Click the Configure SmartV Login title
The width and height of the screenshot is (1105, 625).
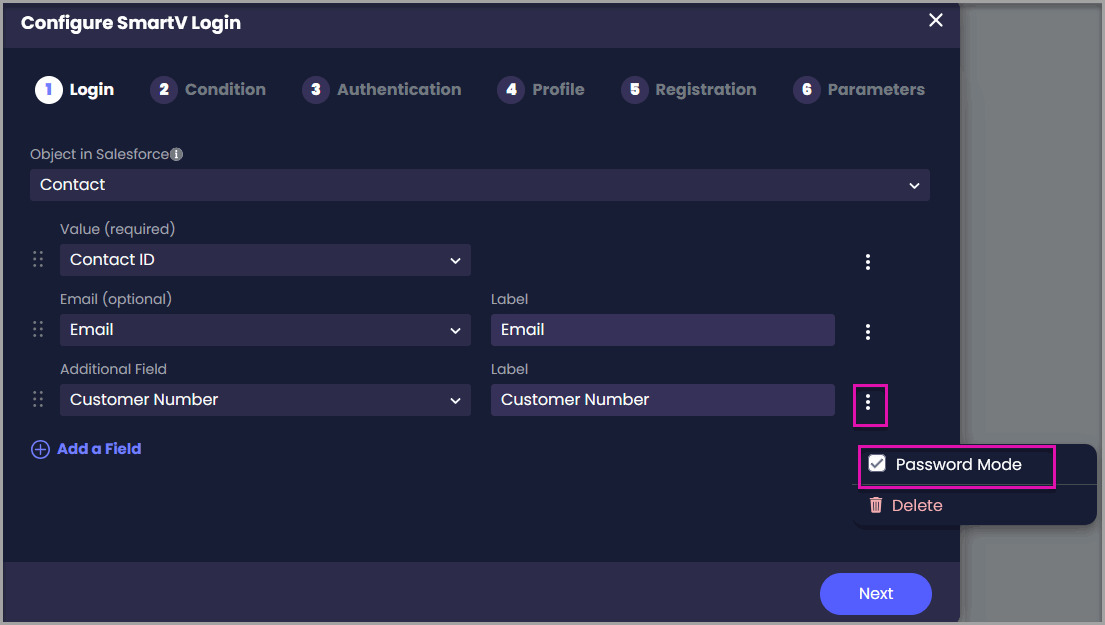click(131, 23)
